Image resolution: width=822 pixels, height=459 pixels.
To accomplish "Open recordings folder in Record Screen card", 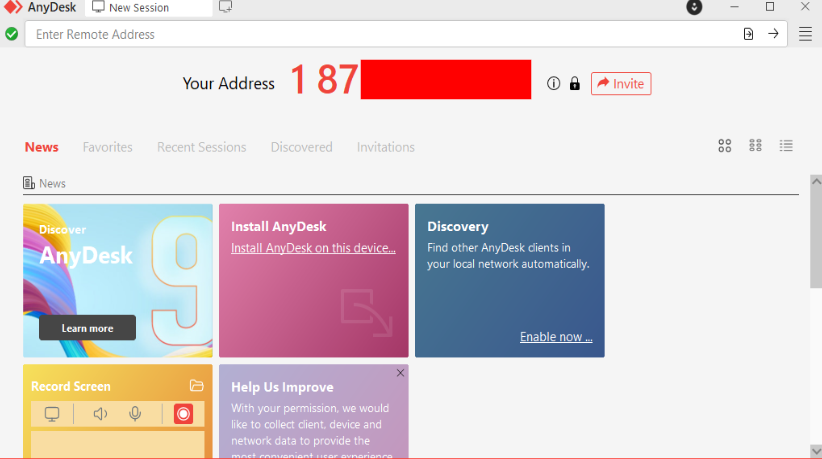I will point(197,386).
